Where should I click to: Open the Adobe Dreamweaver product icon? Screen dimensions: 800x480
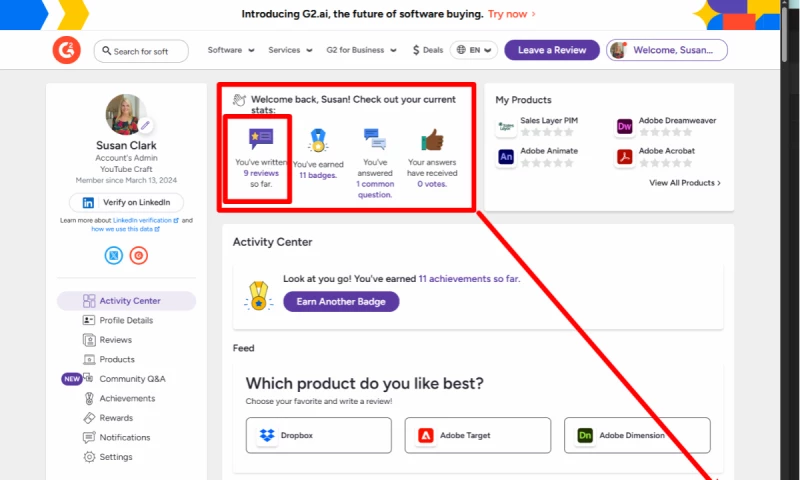coord(625,126)
